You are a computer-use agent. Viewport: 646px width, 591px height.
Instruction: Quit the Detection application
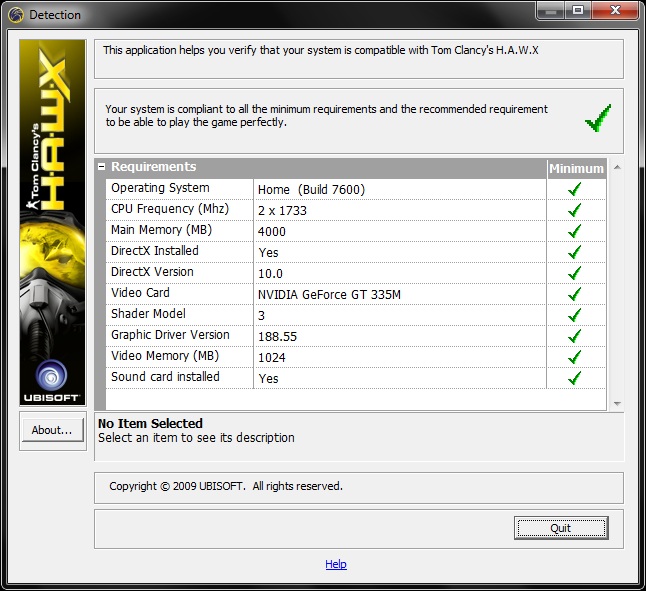[561, 528]
